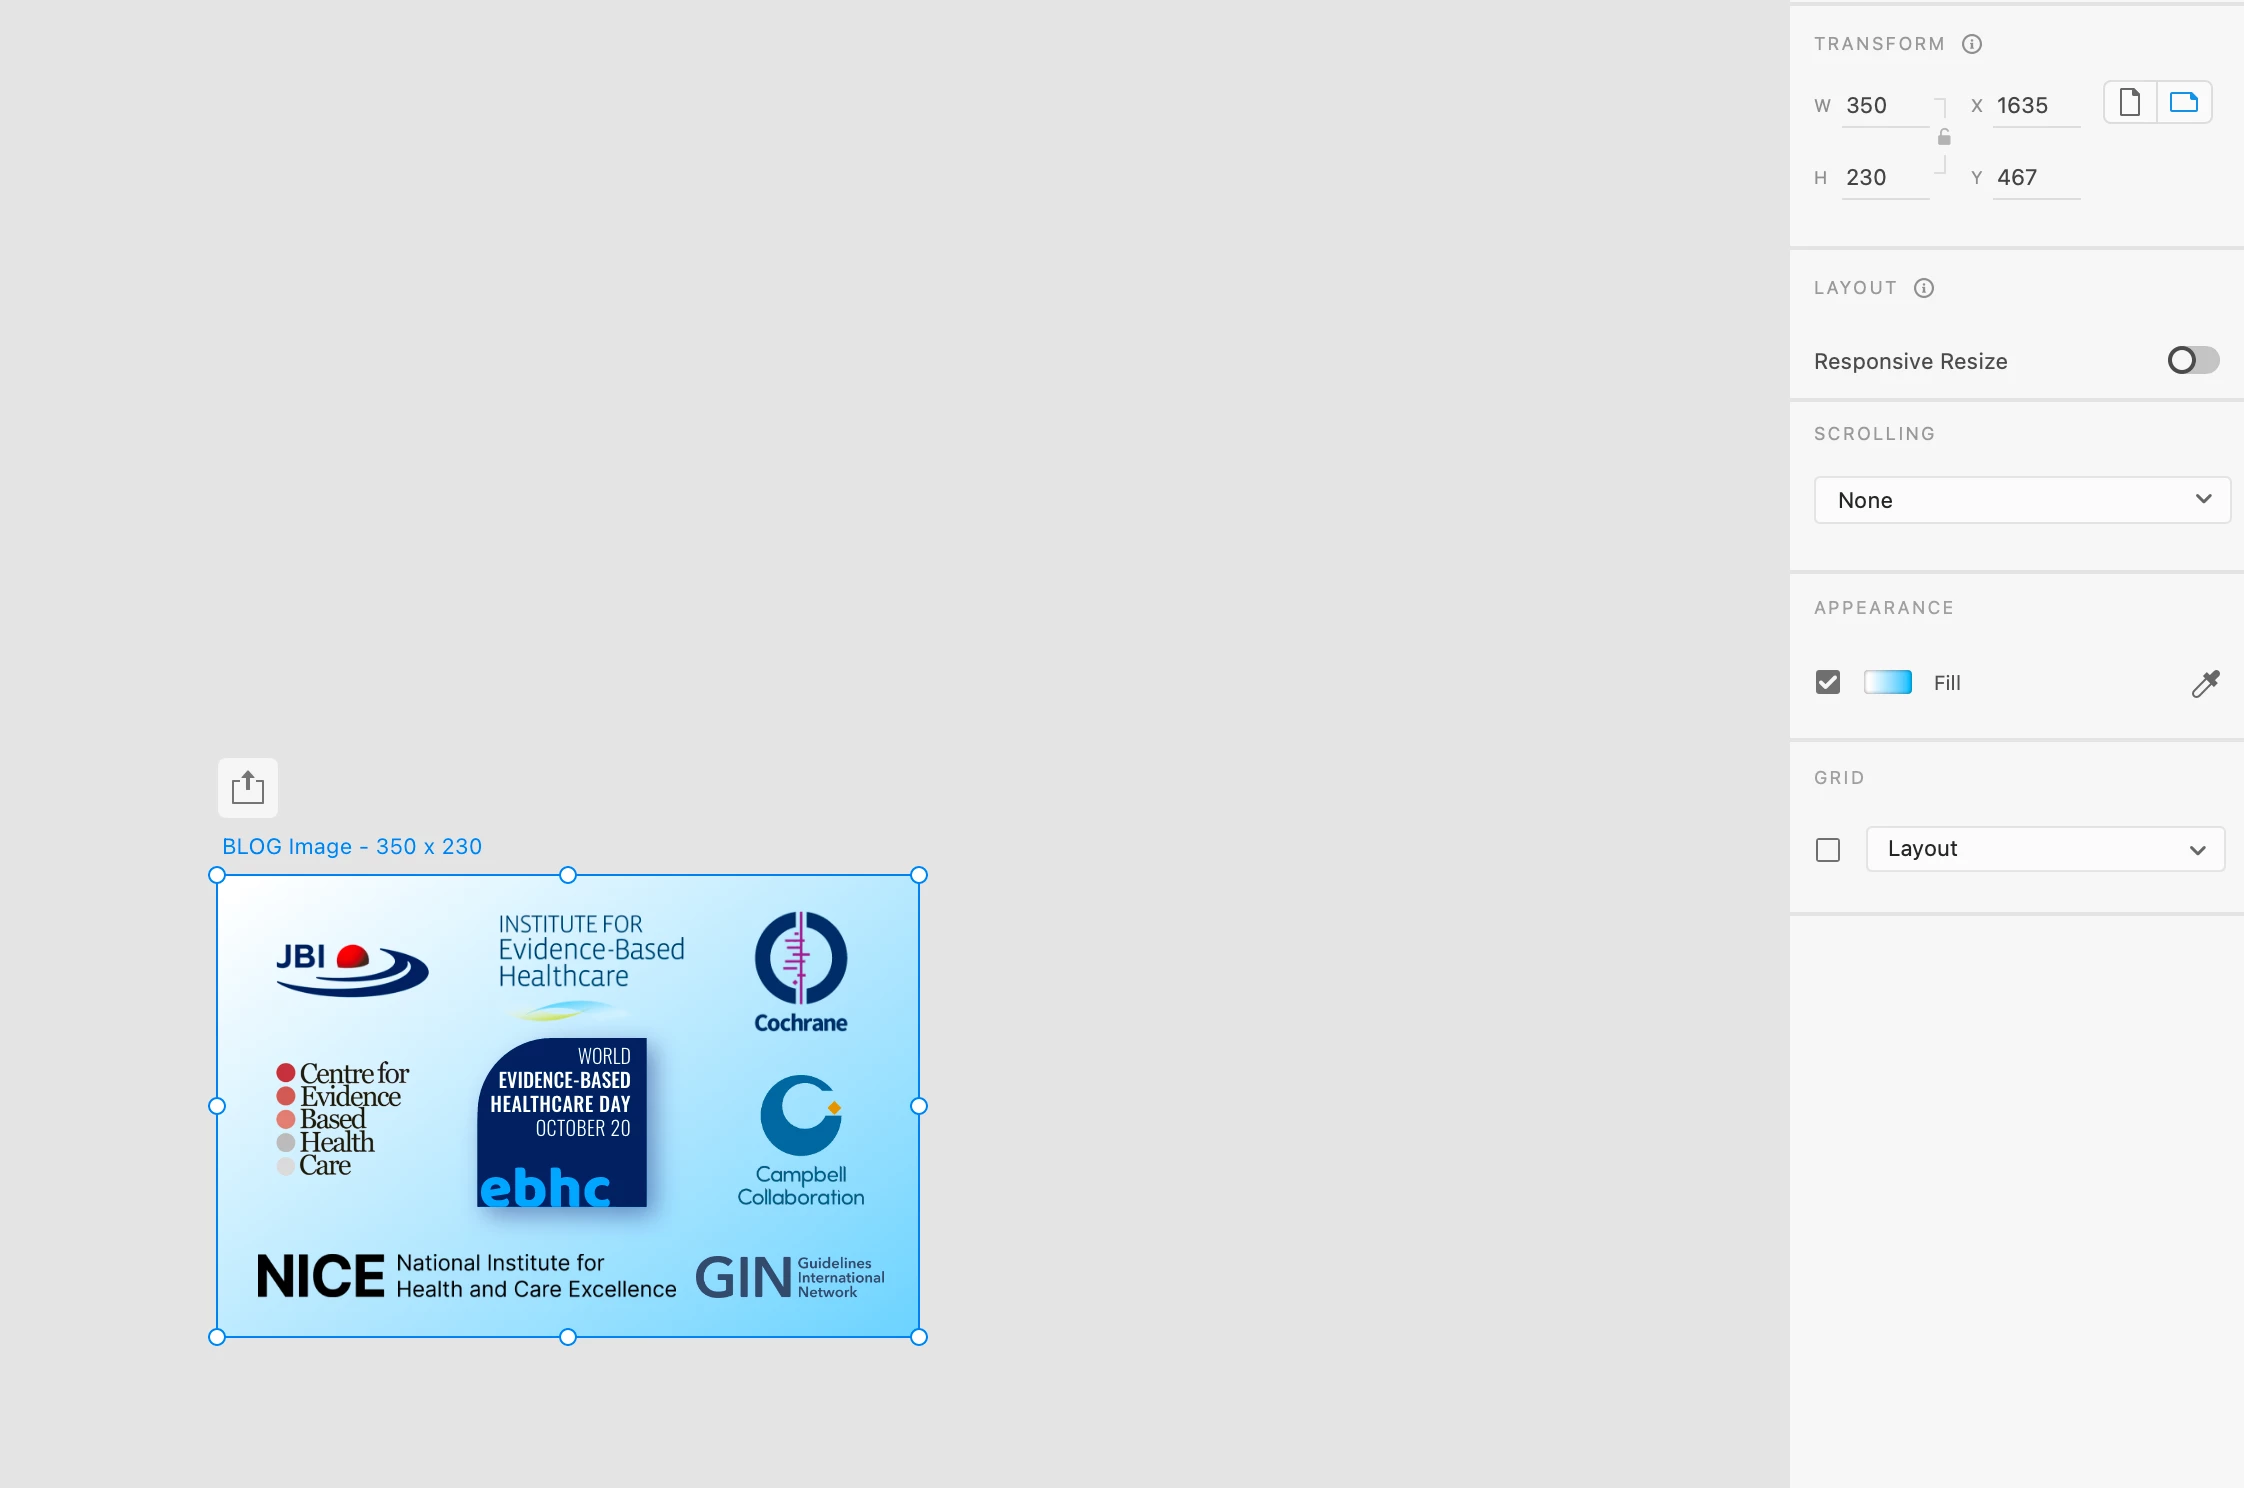Click the Layout info icon
Image resolution: width=2244 pixels, height=1488 pixels.
coord(1924,288)
